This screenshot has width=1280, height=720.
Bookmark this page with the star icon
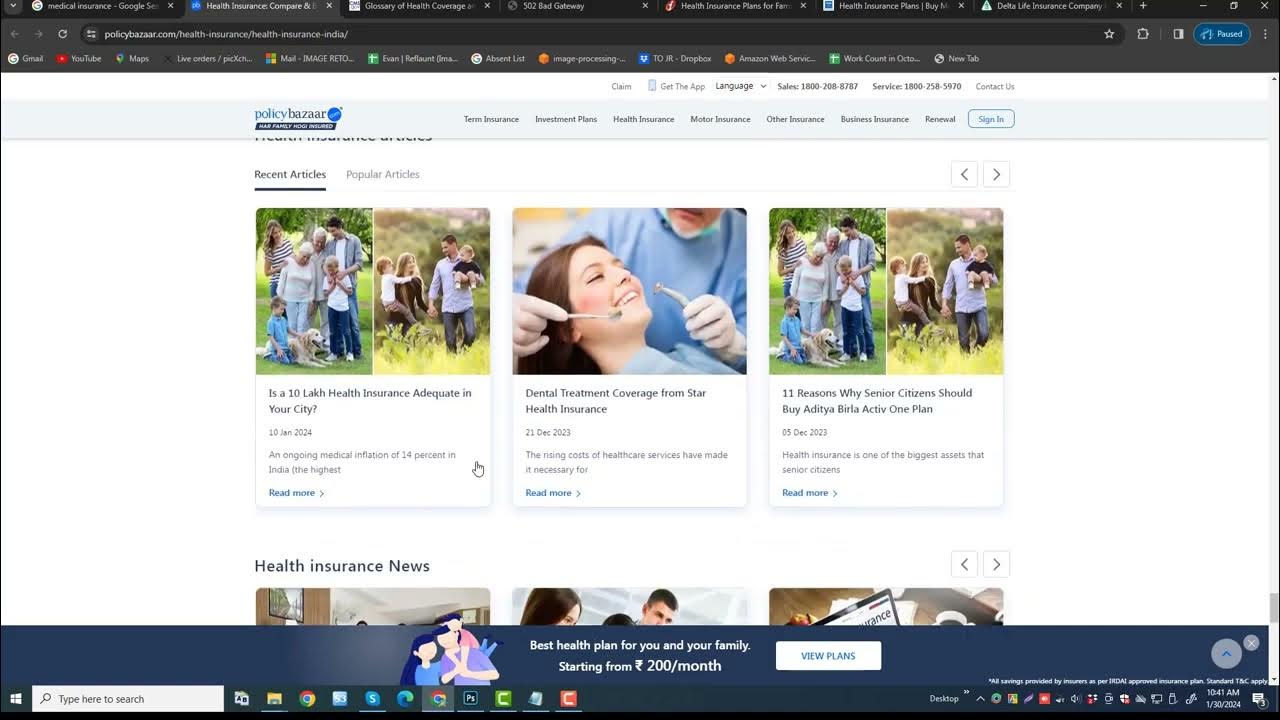pyautogui.click(x=1109, y=34)
